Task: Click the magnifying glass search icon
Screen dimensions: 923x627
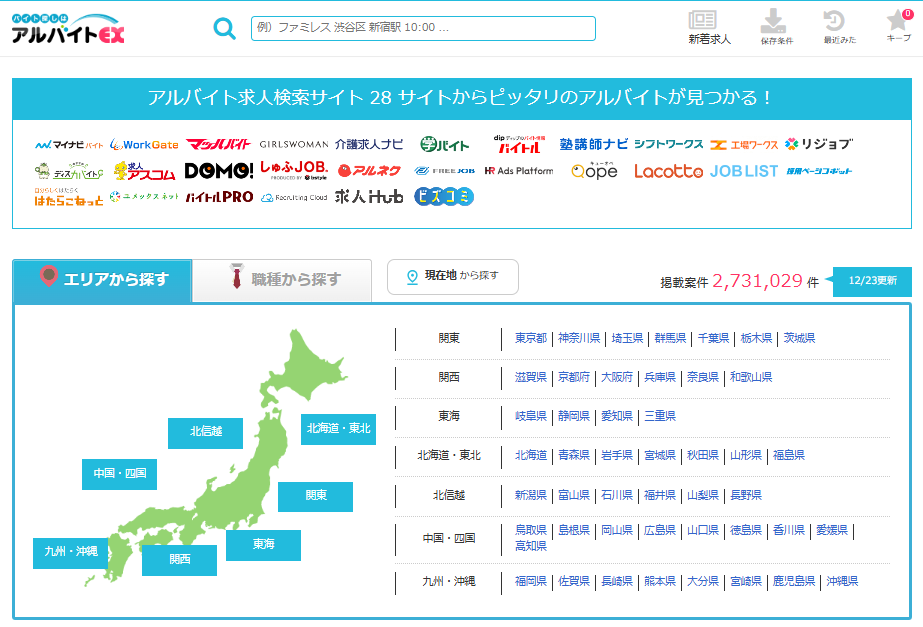Action: (x=225, y=28)
